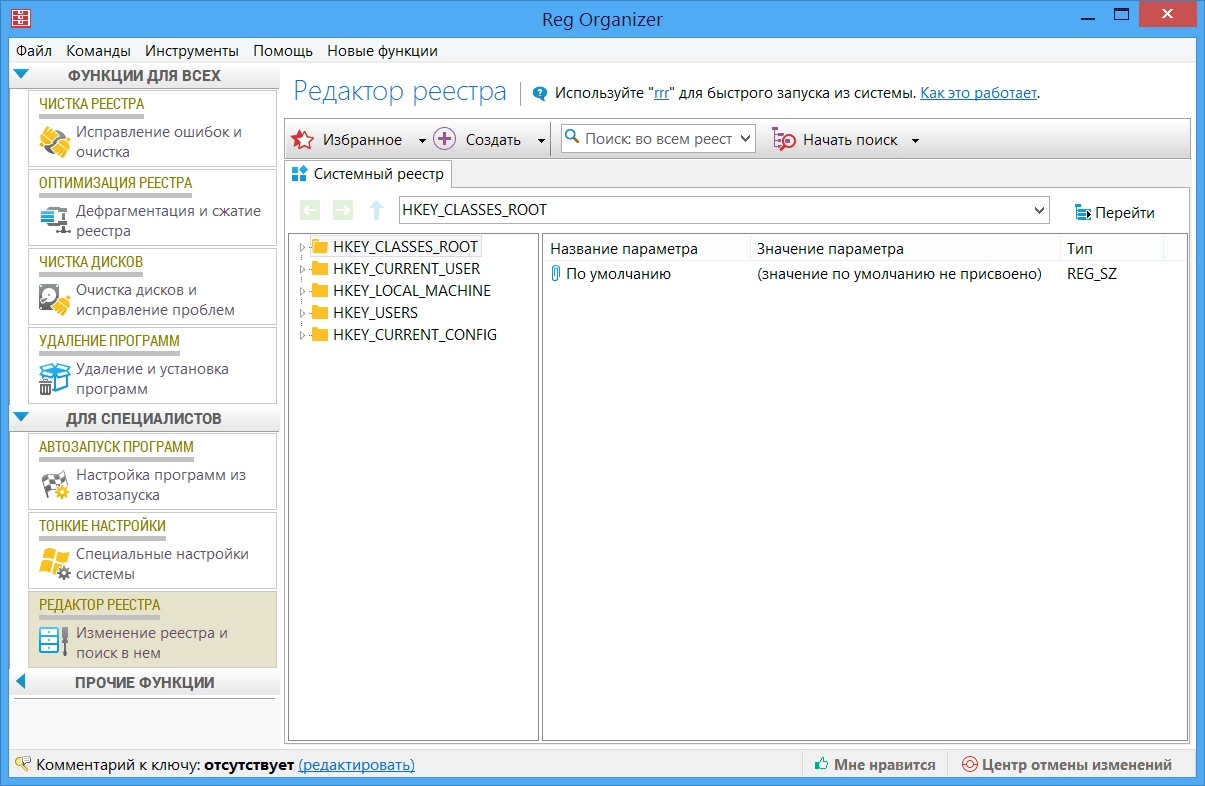Open Центр отмены изменений
The image size is (1205, 786).
pos(1066,764)
